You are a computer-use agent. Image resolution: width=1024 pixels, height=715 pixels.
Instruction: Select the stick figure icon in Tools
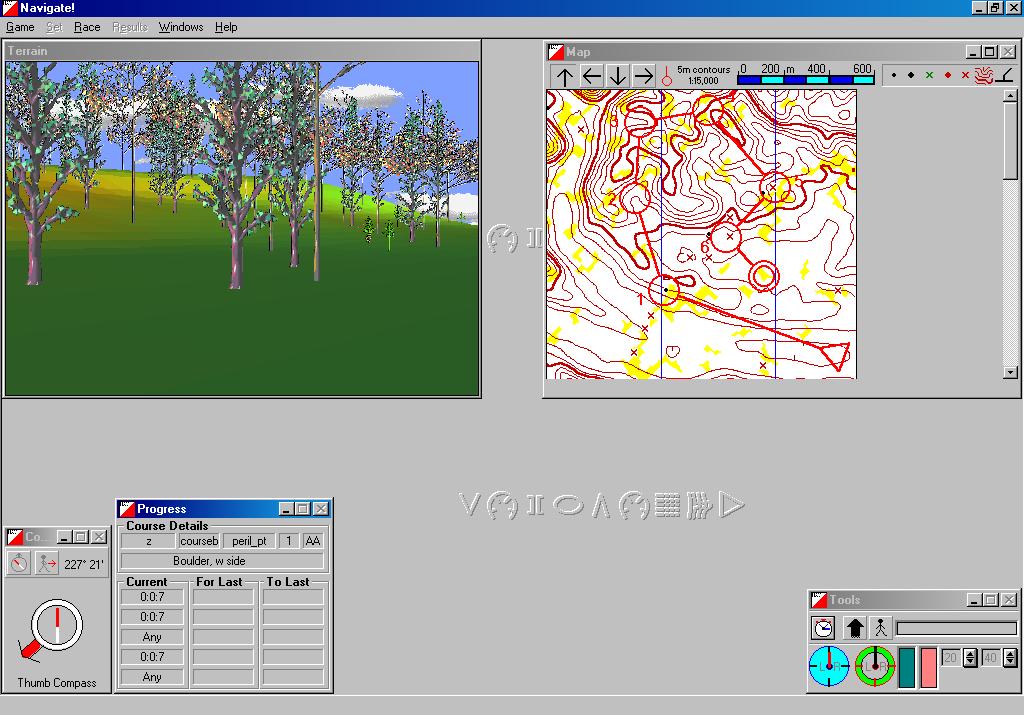(x=880, y=628)
